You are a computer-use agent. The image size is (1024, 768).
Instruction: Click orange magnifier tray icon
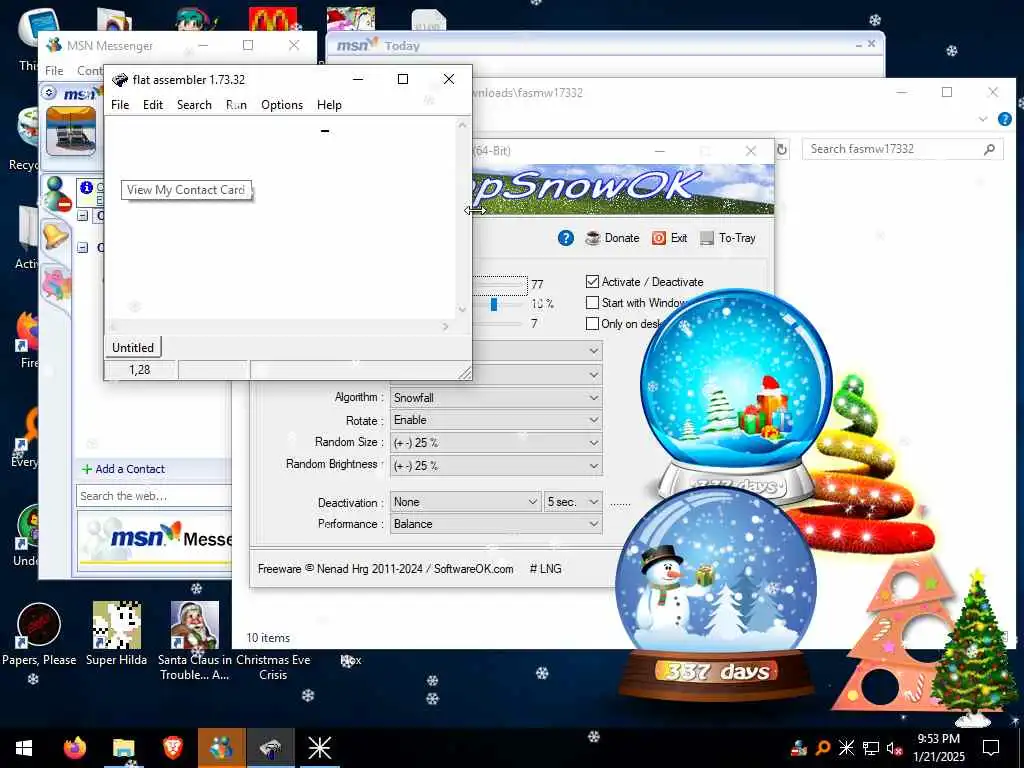point(823,748)
